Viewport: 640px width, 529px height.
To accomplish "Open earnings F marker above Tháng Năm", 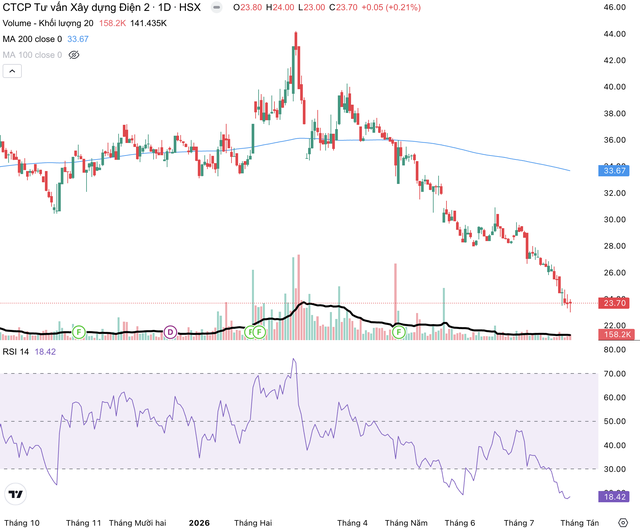I will (399, 332).
